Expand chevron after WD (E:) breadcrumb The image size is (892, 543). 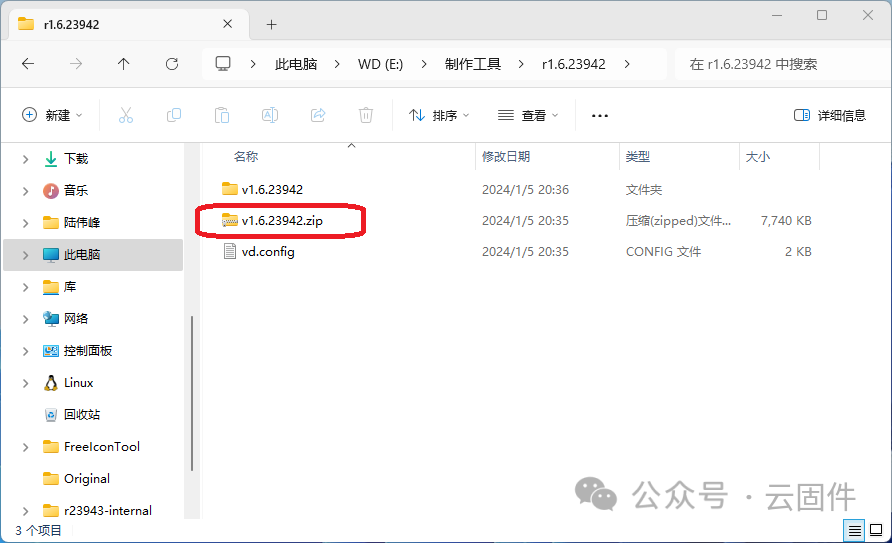(424, 64)
